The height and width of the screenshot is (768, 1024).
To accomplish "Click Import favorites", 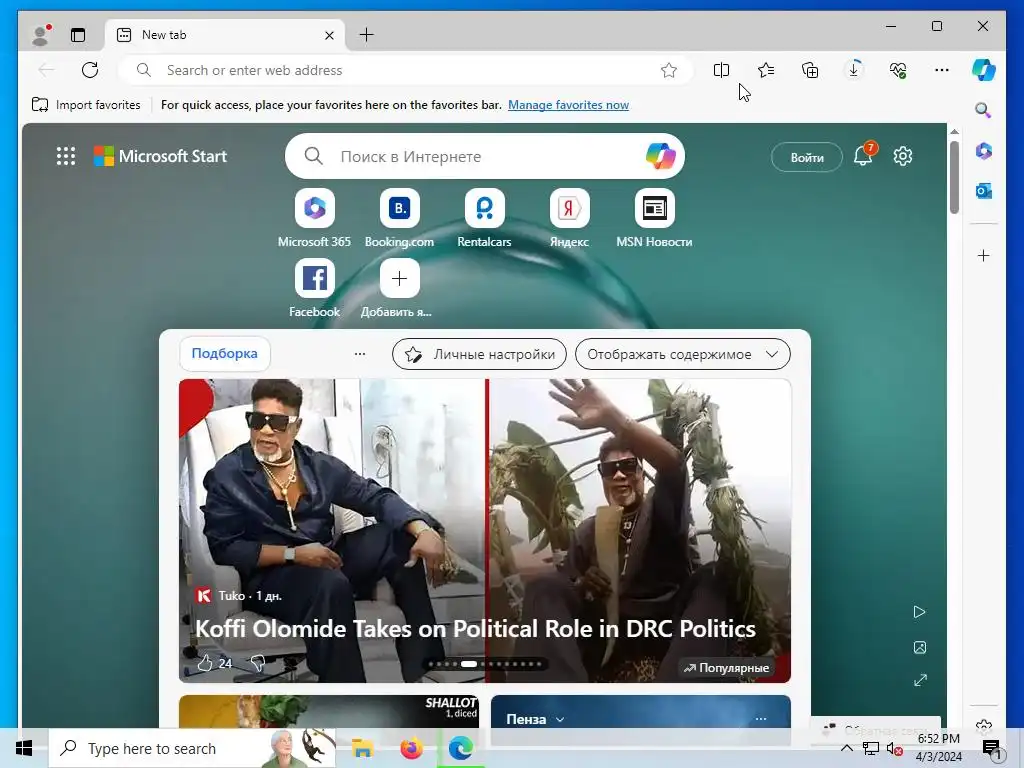I will point(86,104).
